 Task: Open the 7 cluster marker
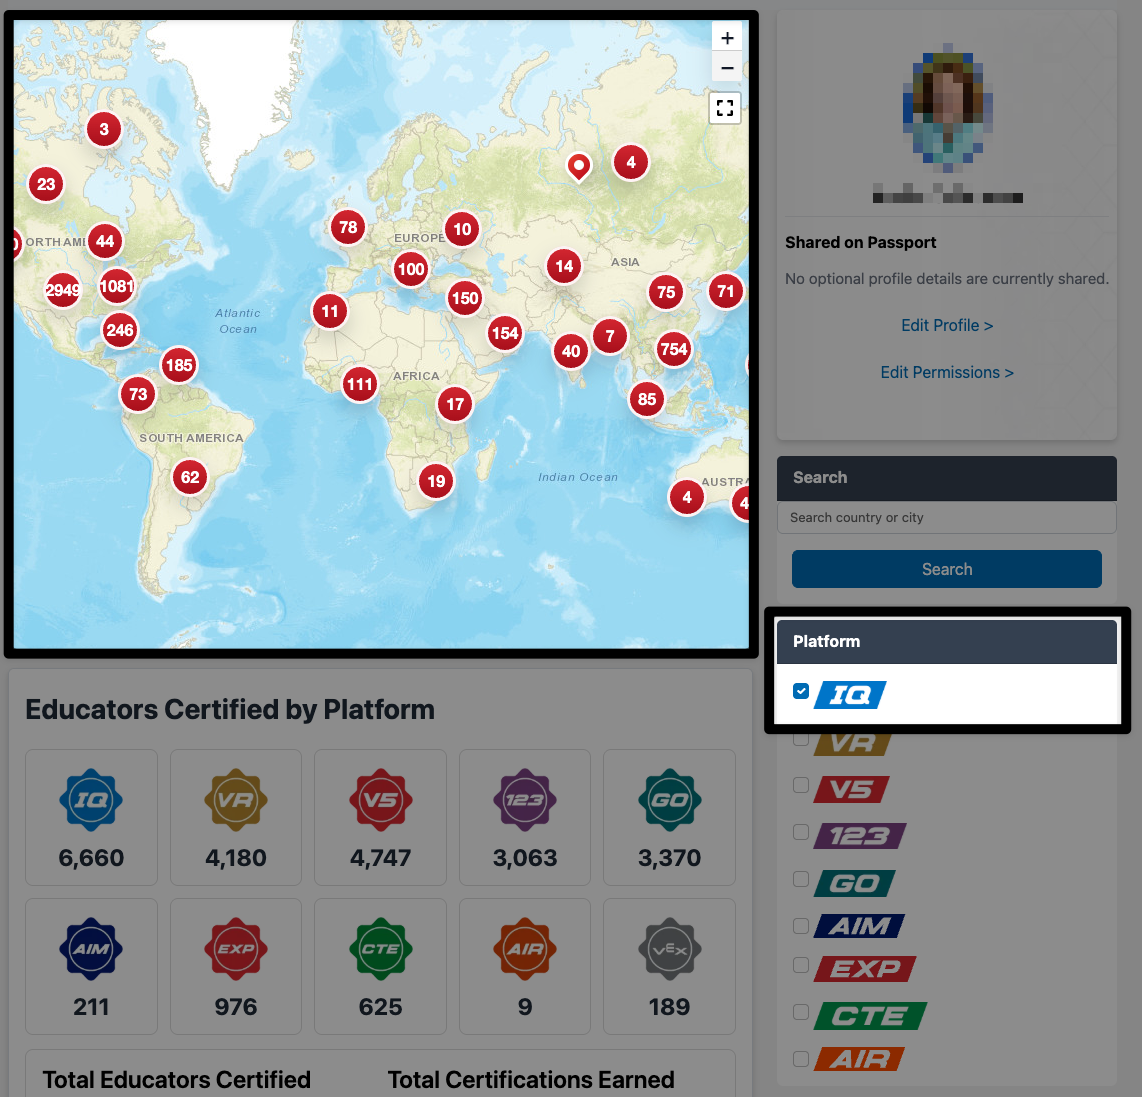[x=610, y=336]
